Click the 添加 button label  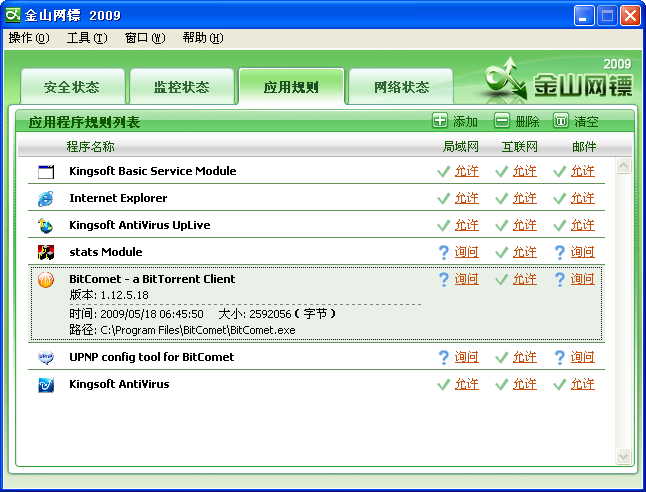coord(466,122)
